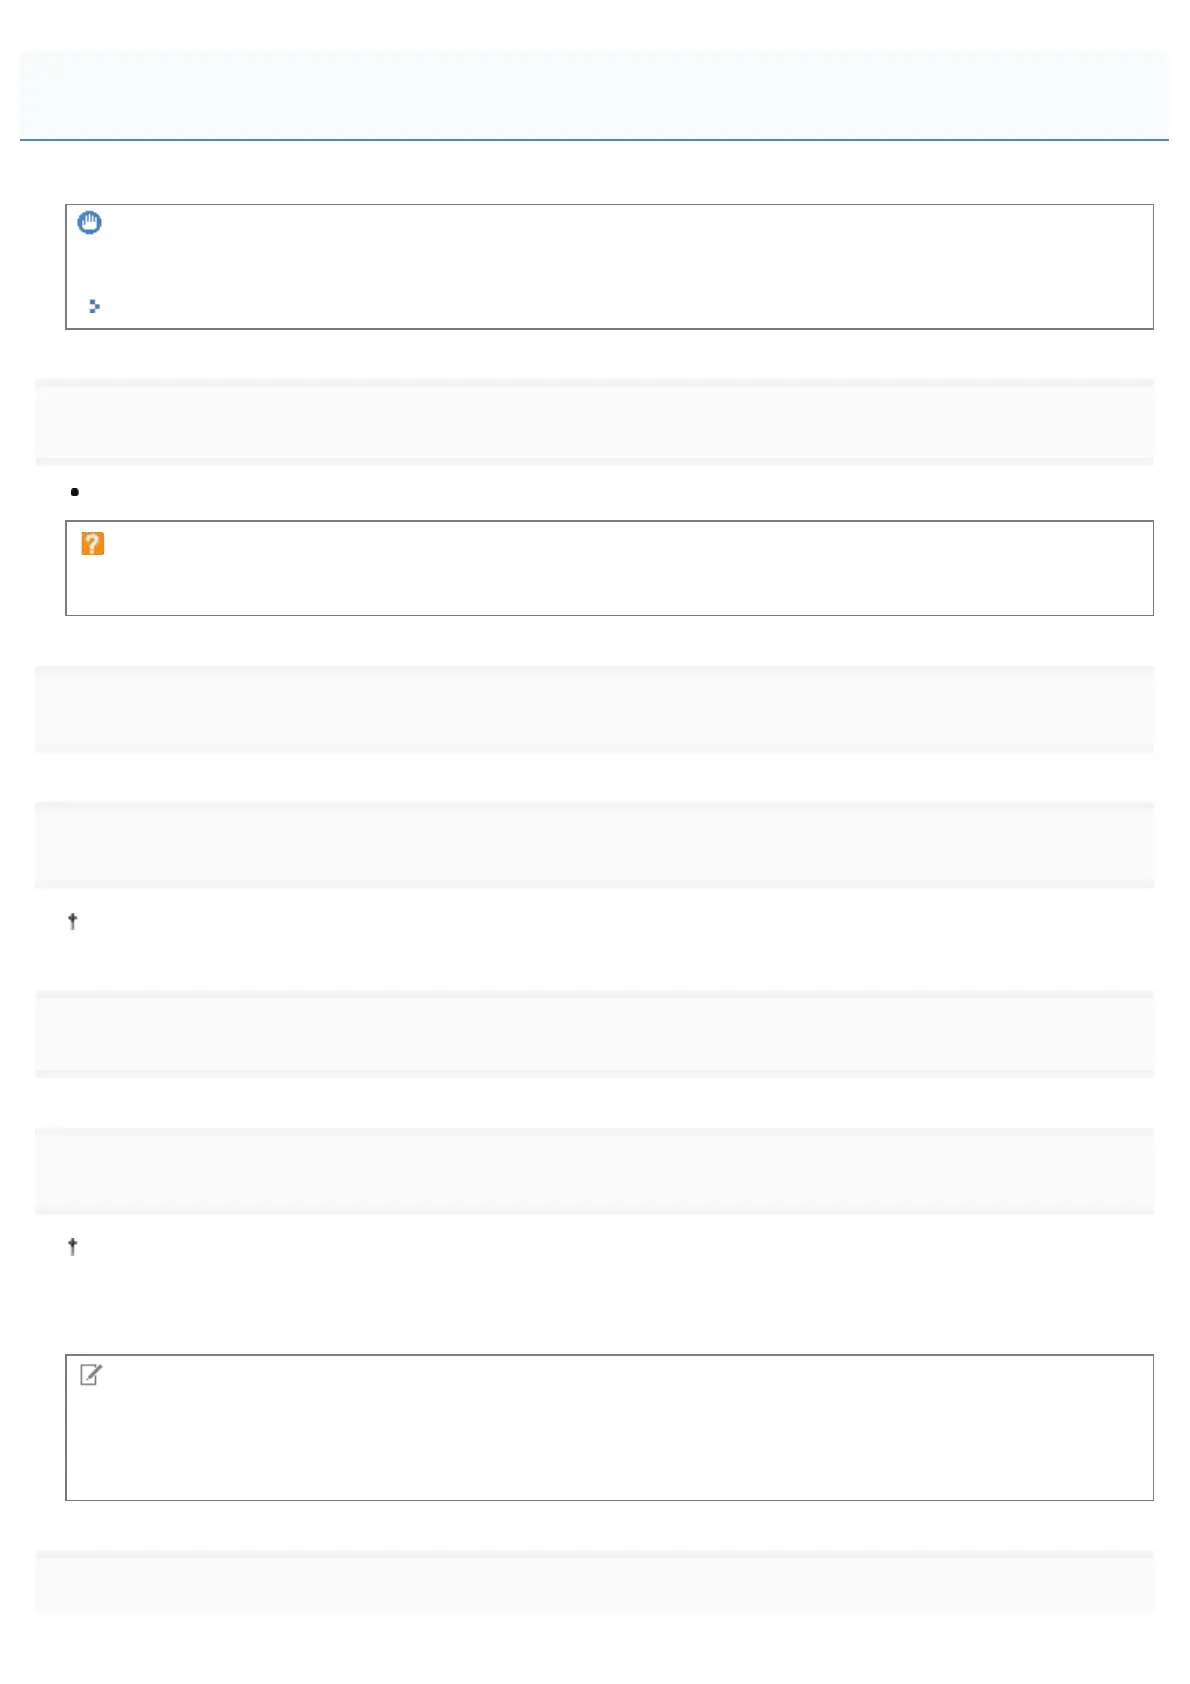The width and height of the screenshot is (1190, 1684).
Task: Select the box containing the hand icon
Action: (609, 267)
